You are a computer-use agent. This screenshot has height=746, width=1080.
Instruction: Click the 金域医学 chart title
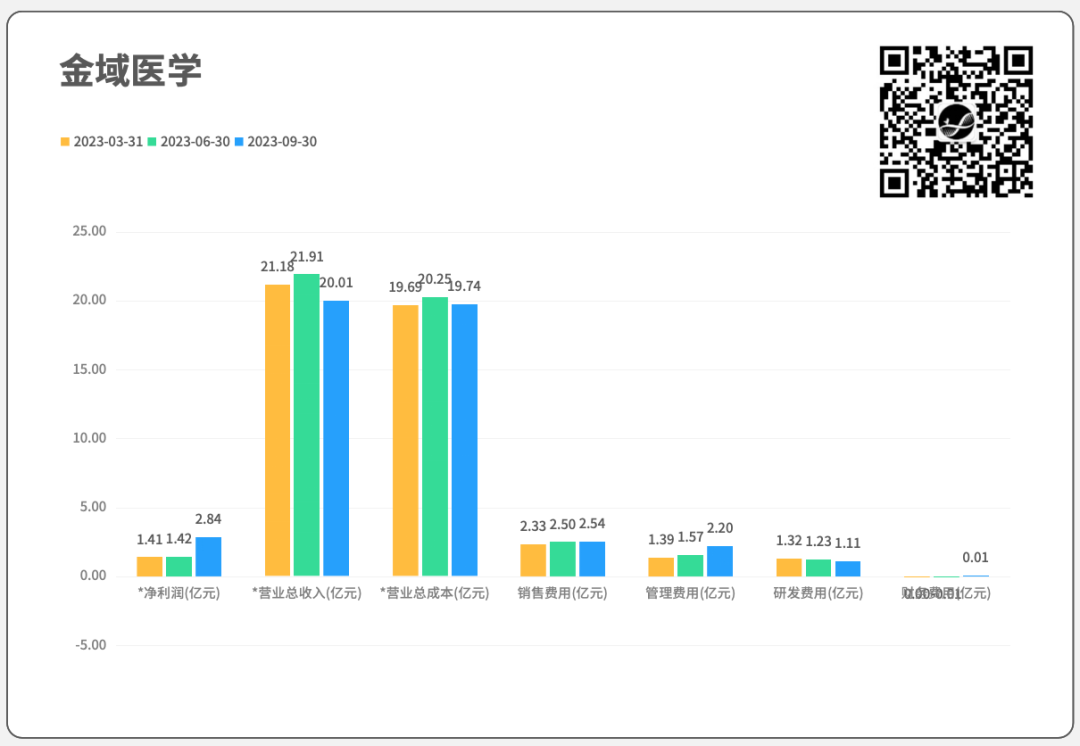click(130, 71)
